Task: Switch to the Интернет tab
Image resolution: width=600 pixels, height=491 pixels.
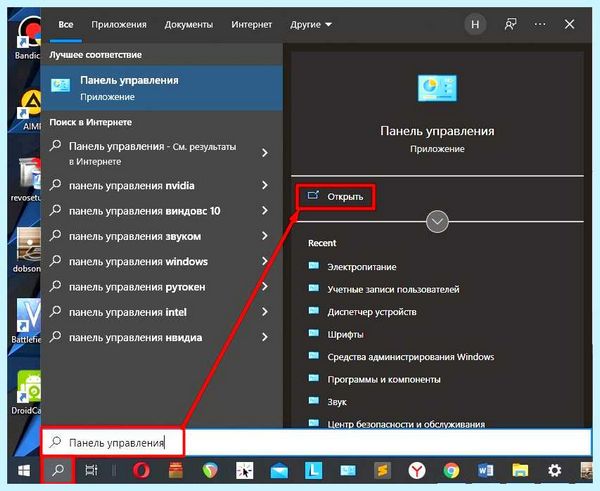Action: [251, 24]
